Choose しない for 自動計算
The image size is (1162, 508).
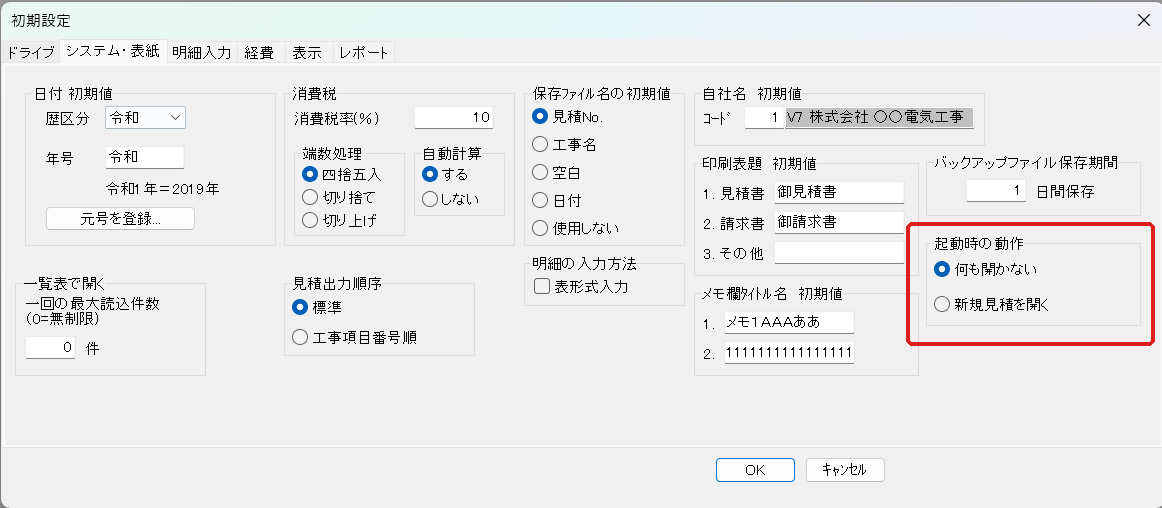451,199
